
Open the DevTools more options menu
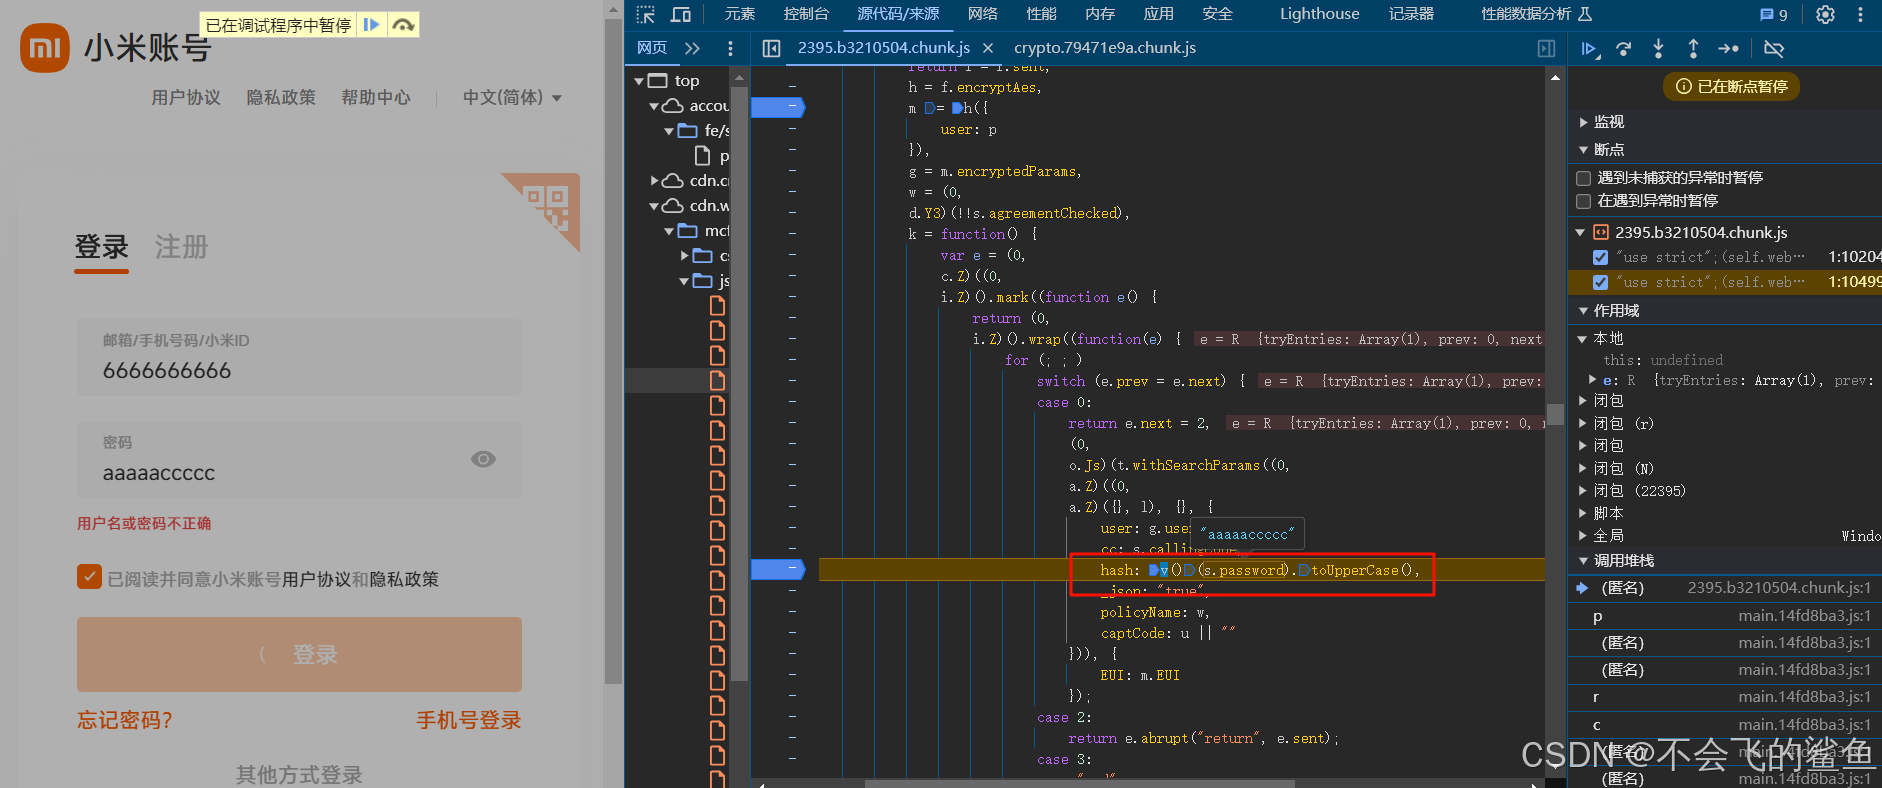pos(1860,14)
